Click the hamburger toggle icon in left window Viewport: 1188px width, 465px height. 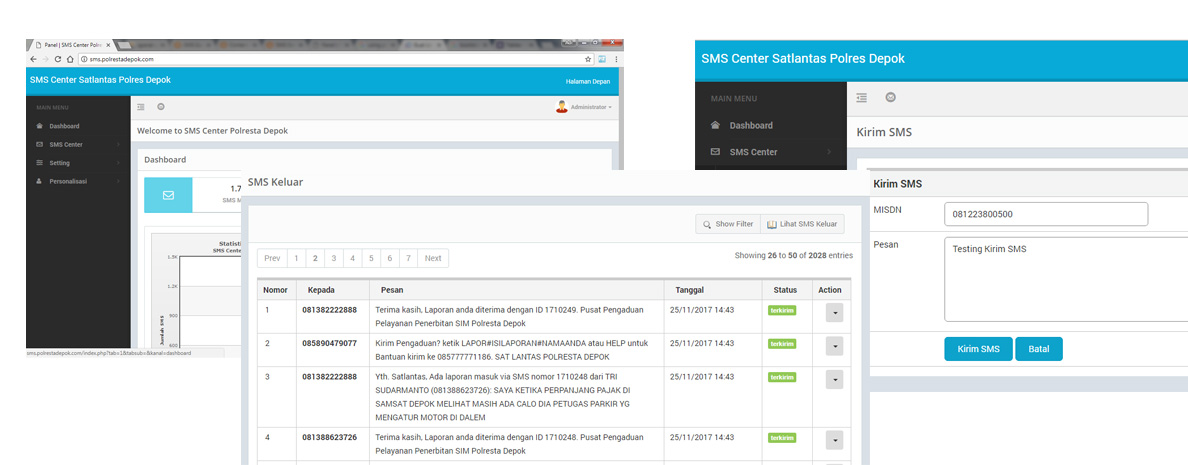pyautogui.click(x=141, y=107)
